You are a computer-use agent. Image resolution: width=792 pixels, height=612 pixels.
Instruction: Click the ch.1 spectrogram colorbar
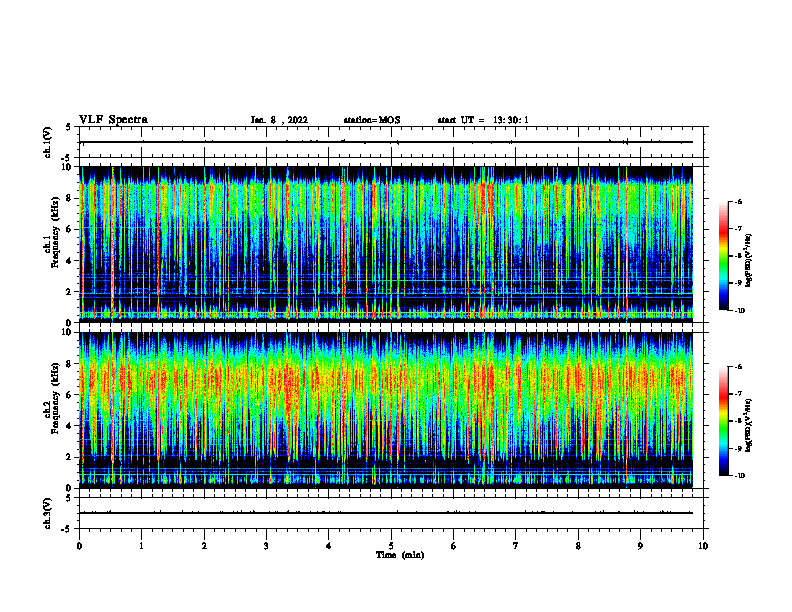pyautogui.click(x=724, y=256)
